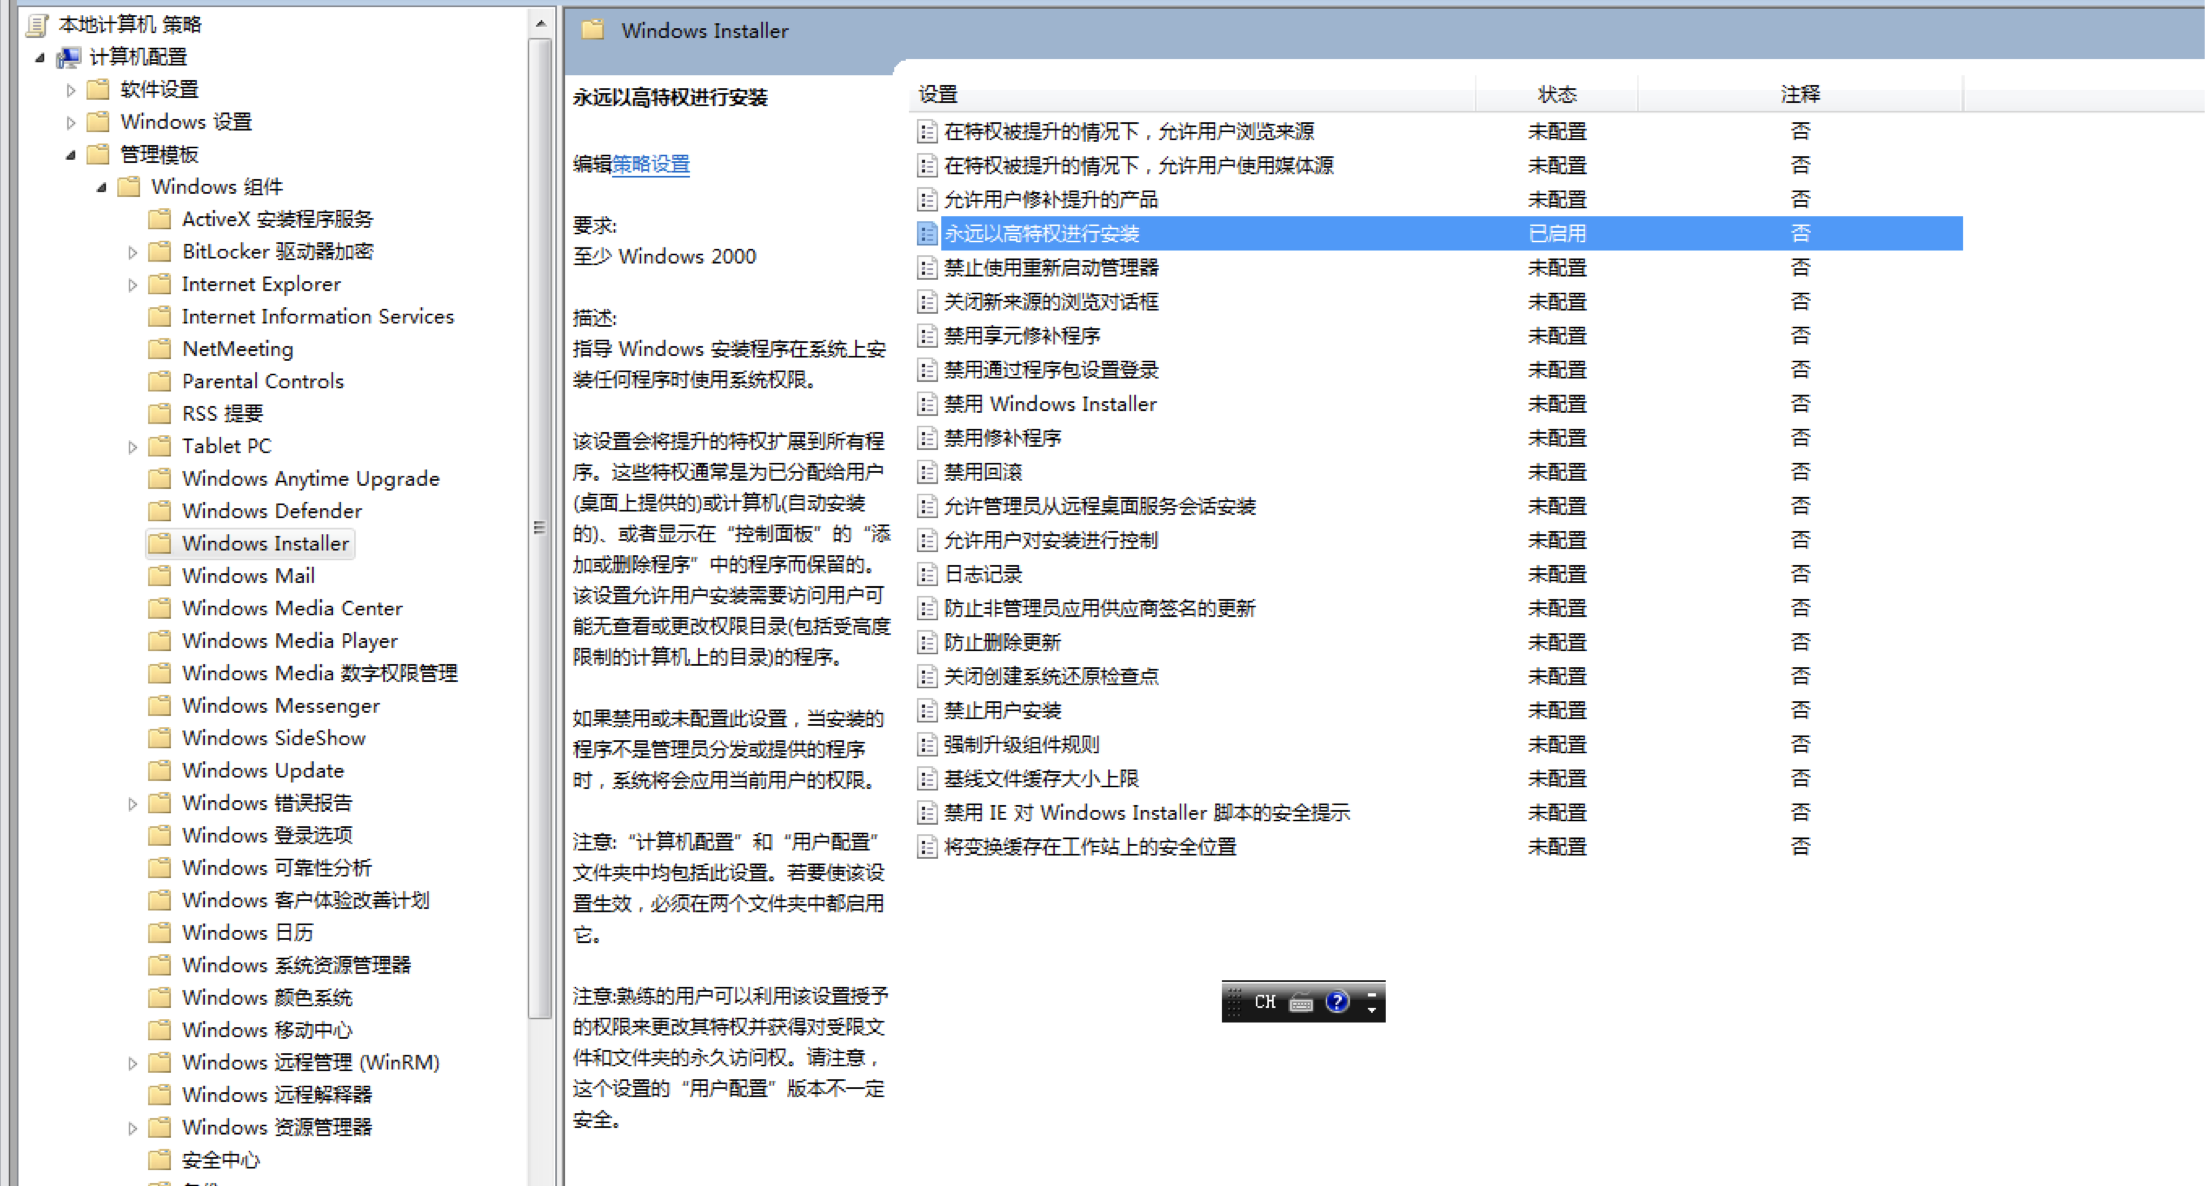2208x1186 pixels.
Task: Select Internet Information Services tree item
Action: tap(318, 317)
